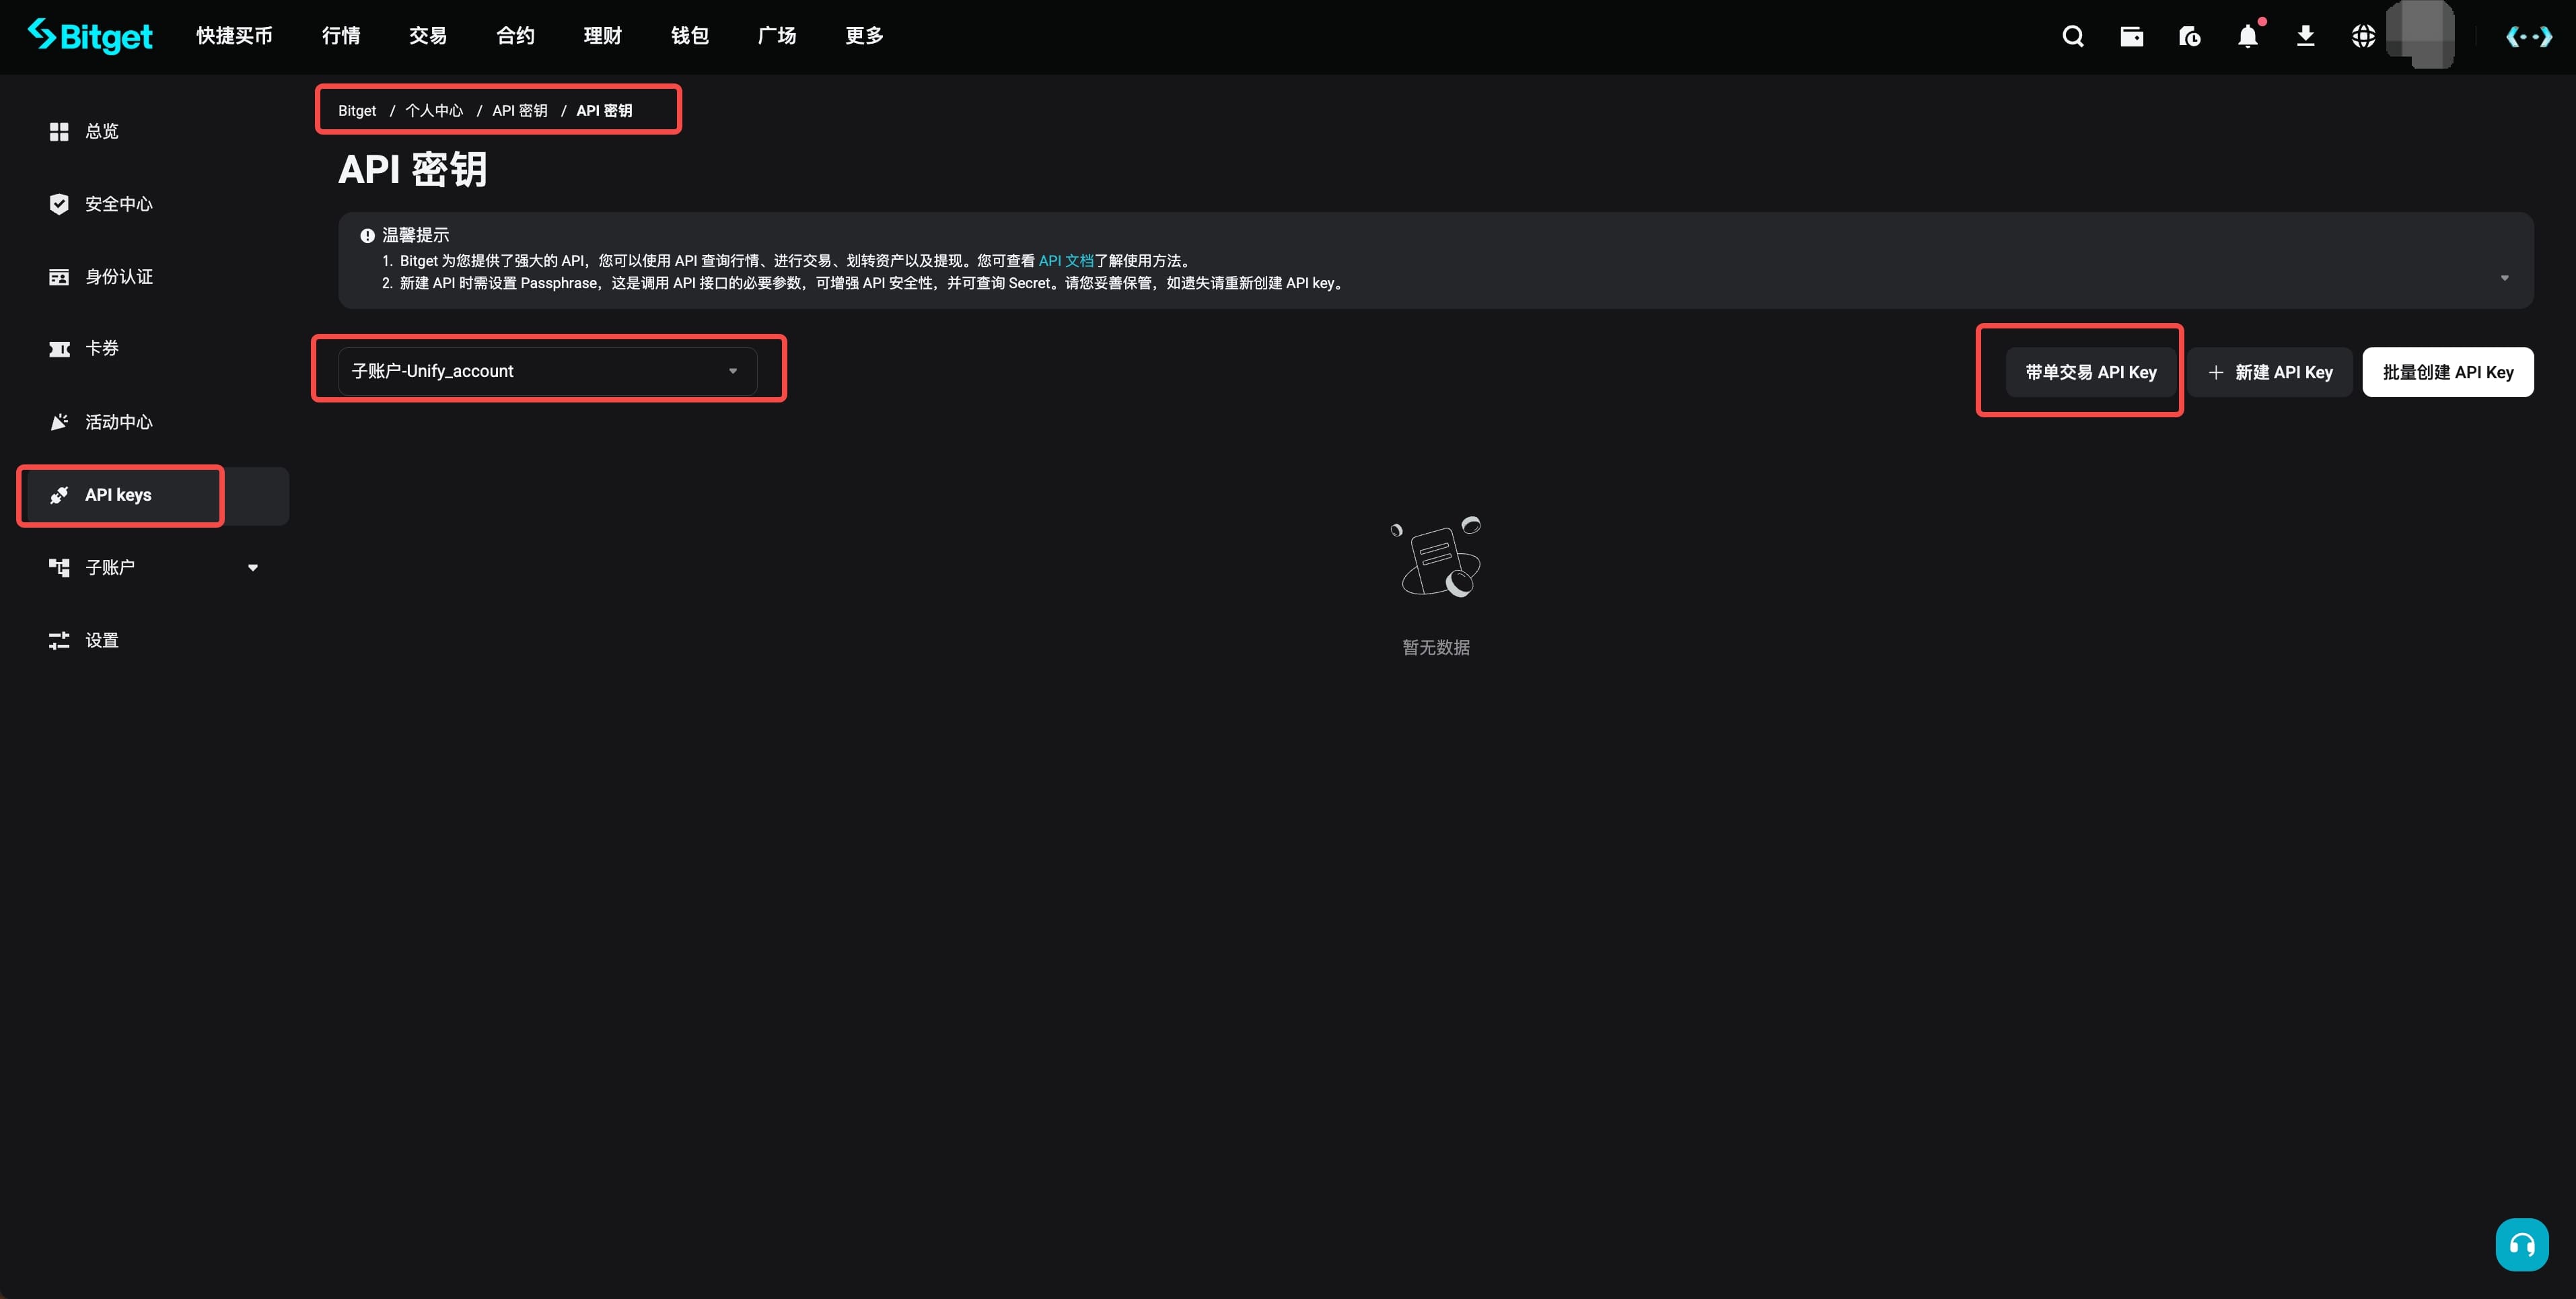Image resolution: width=2576 pixels, height=1299 pixels.
Task: Click the 批量创建 API Key button
Action: 2447,371
